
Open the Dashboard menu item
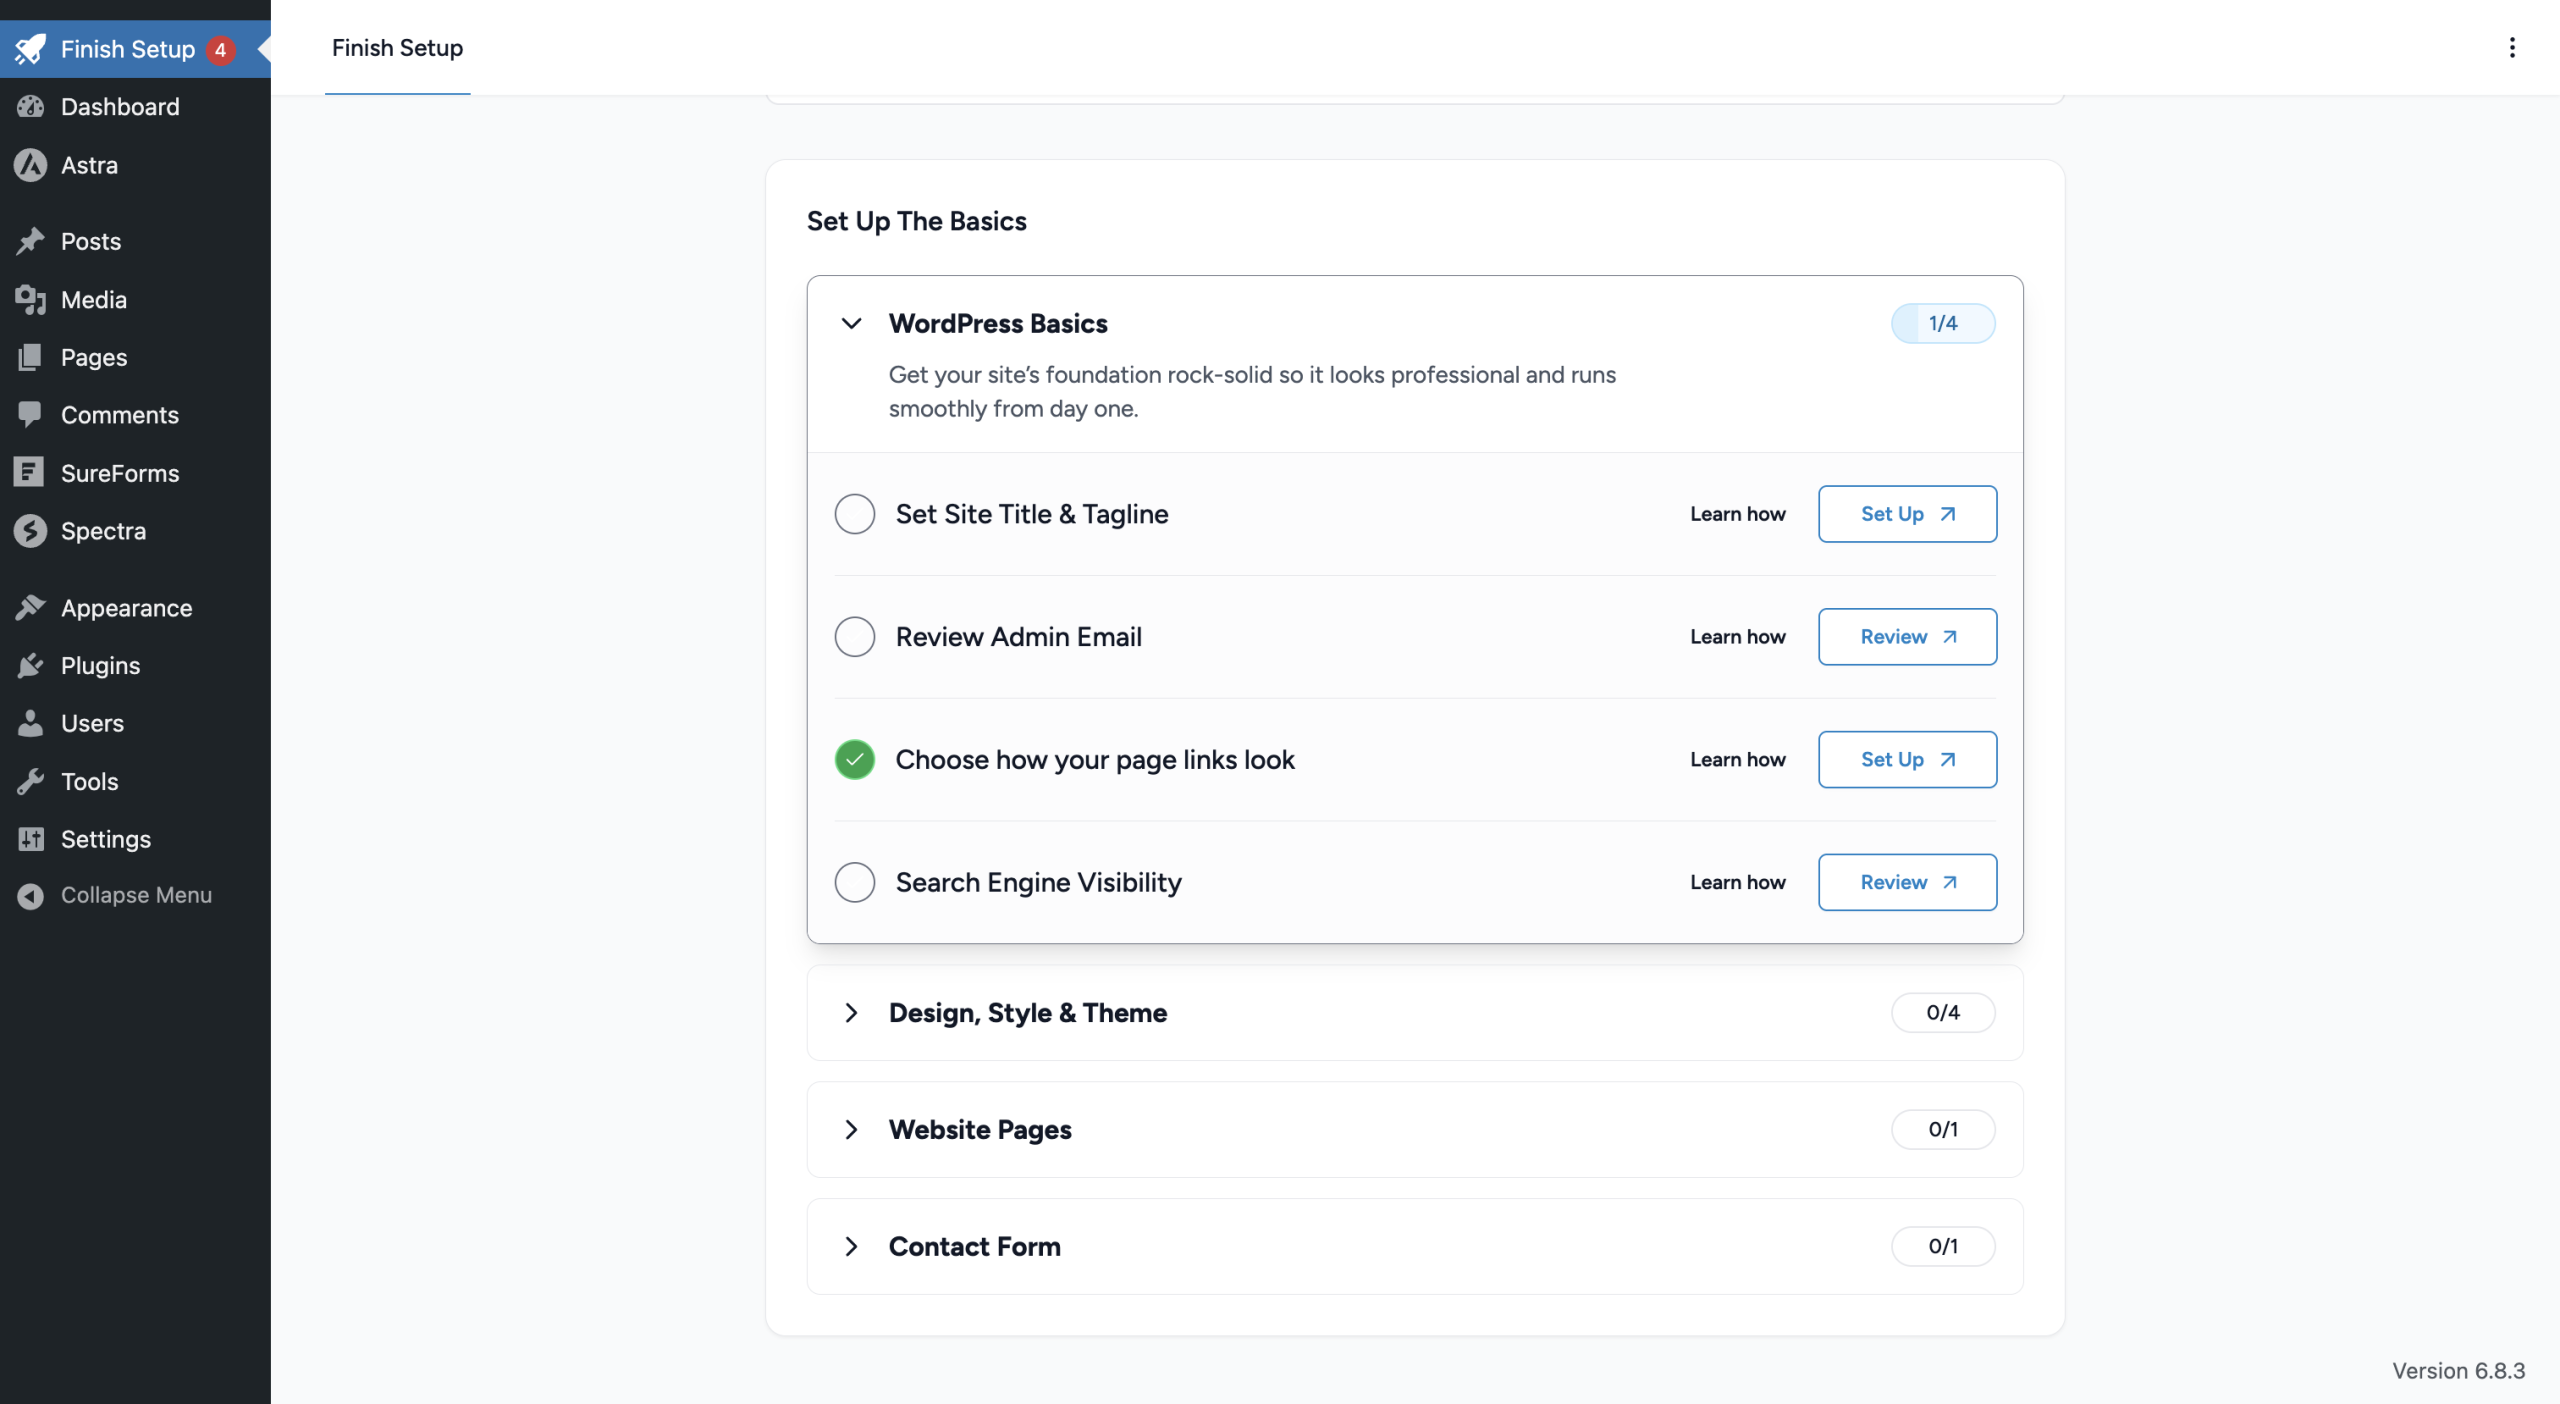[120, 107]
